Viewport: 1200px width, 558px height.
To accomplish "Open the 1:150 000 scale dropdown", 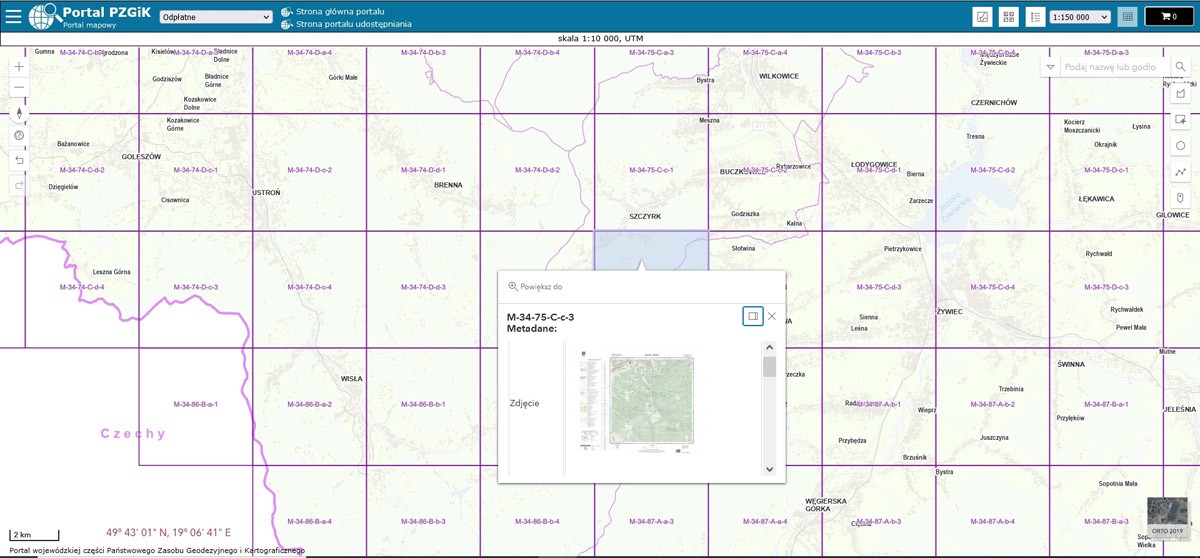I will [x=1081, y=17].
